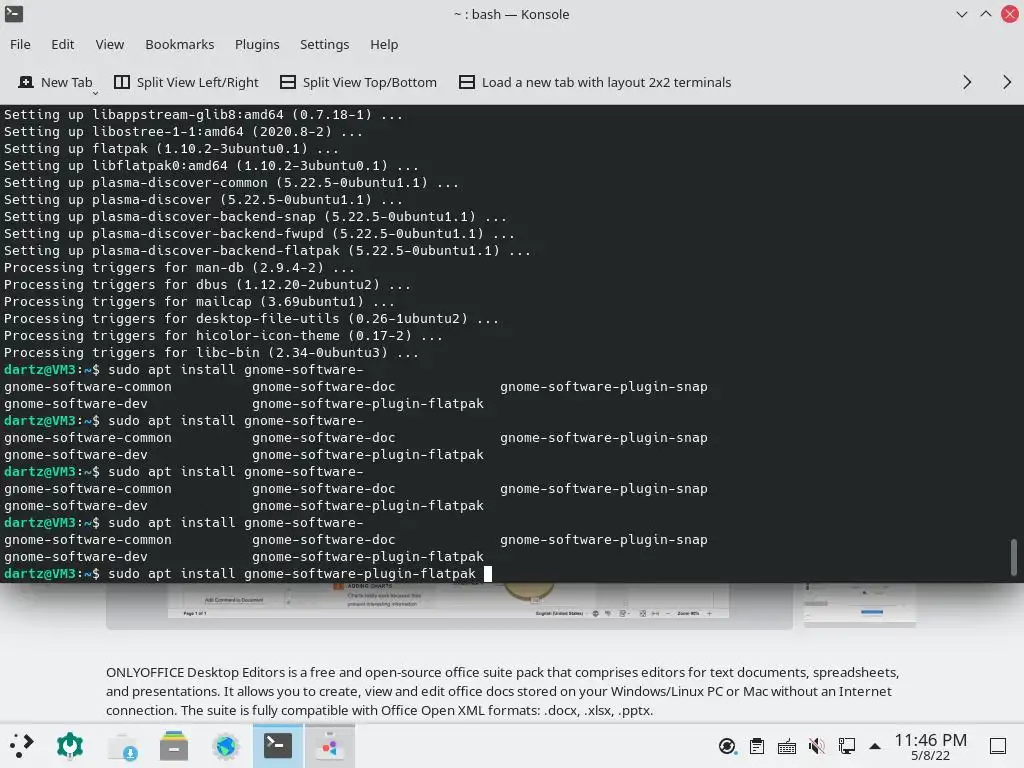
Task: Open the View menu
Action: pyautogui.click(x=110, y=44)
